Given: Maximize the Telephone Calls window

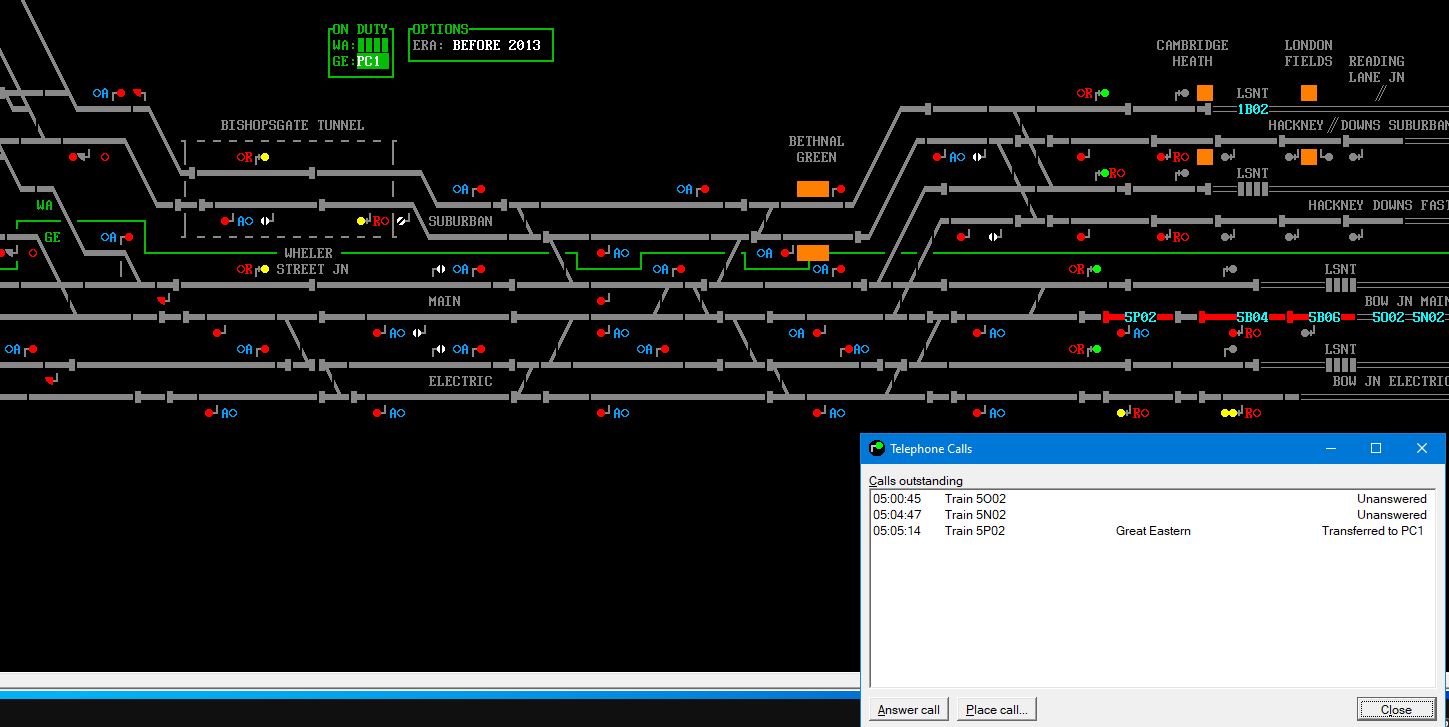Looking at the screenshot, I should (1376, 449).
